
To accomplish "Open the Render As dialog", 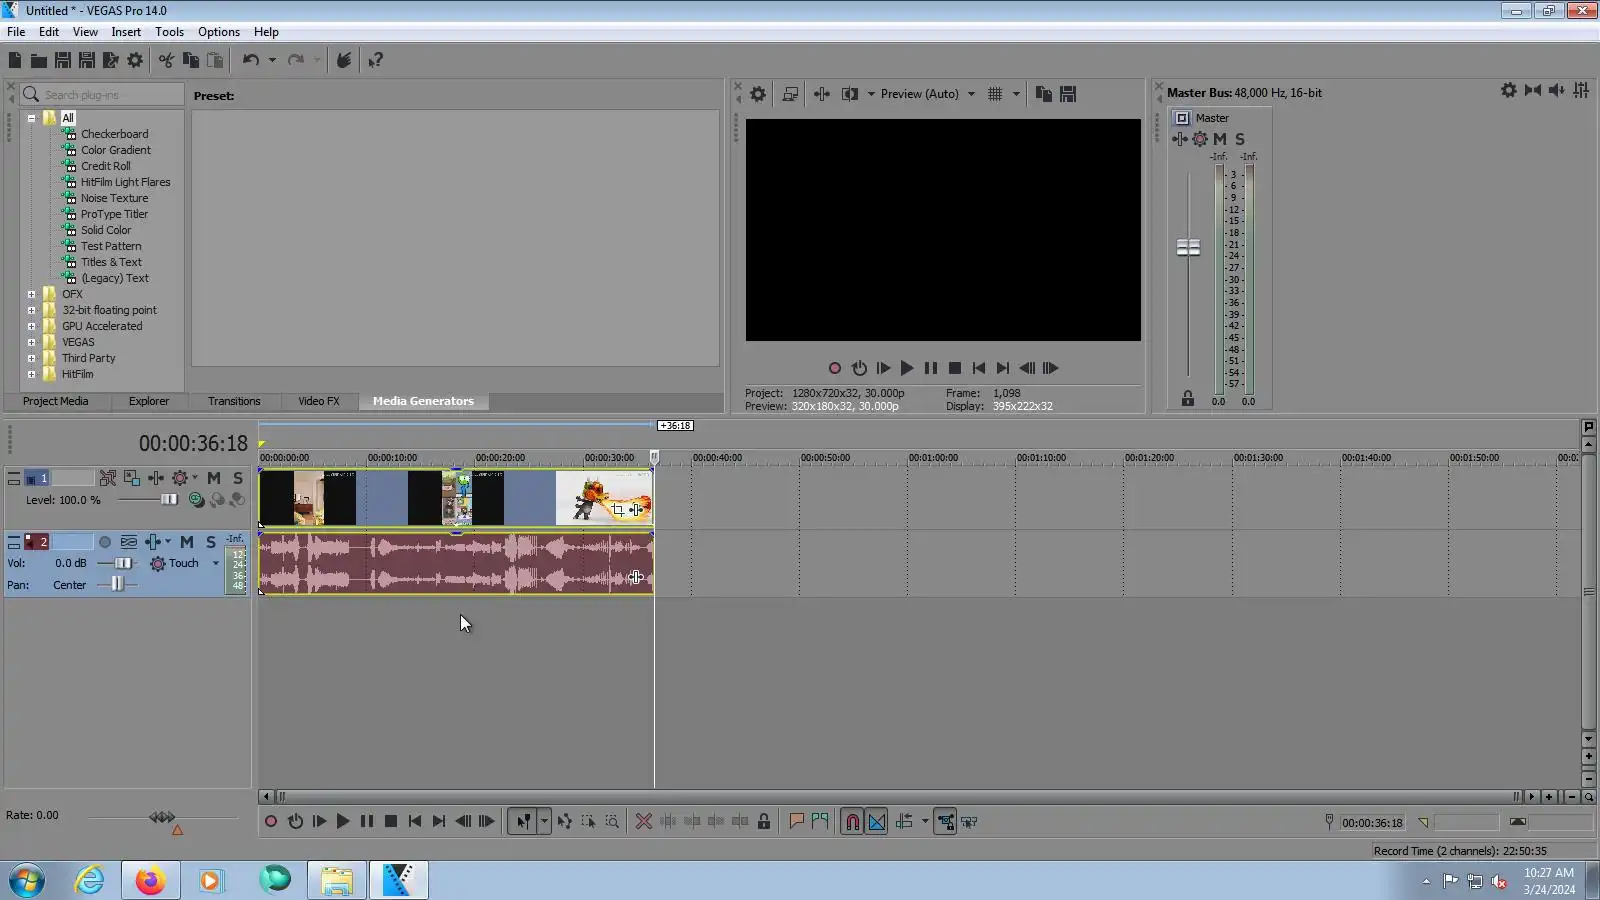I will pos(111,60).
